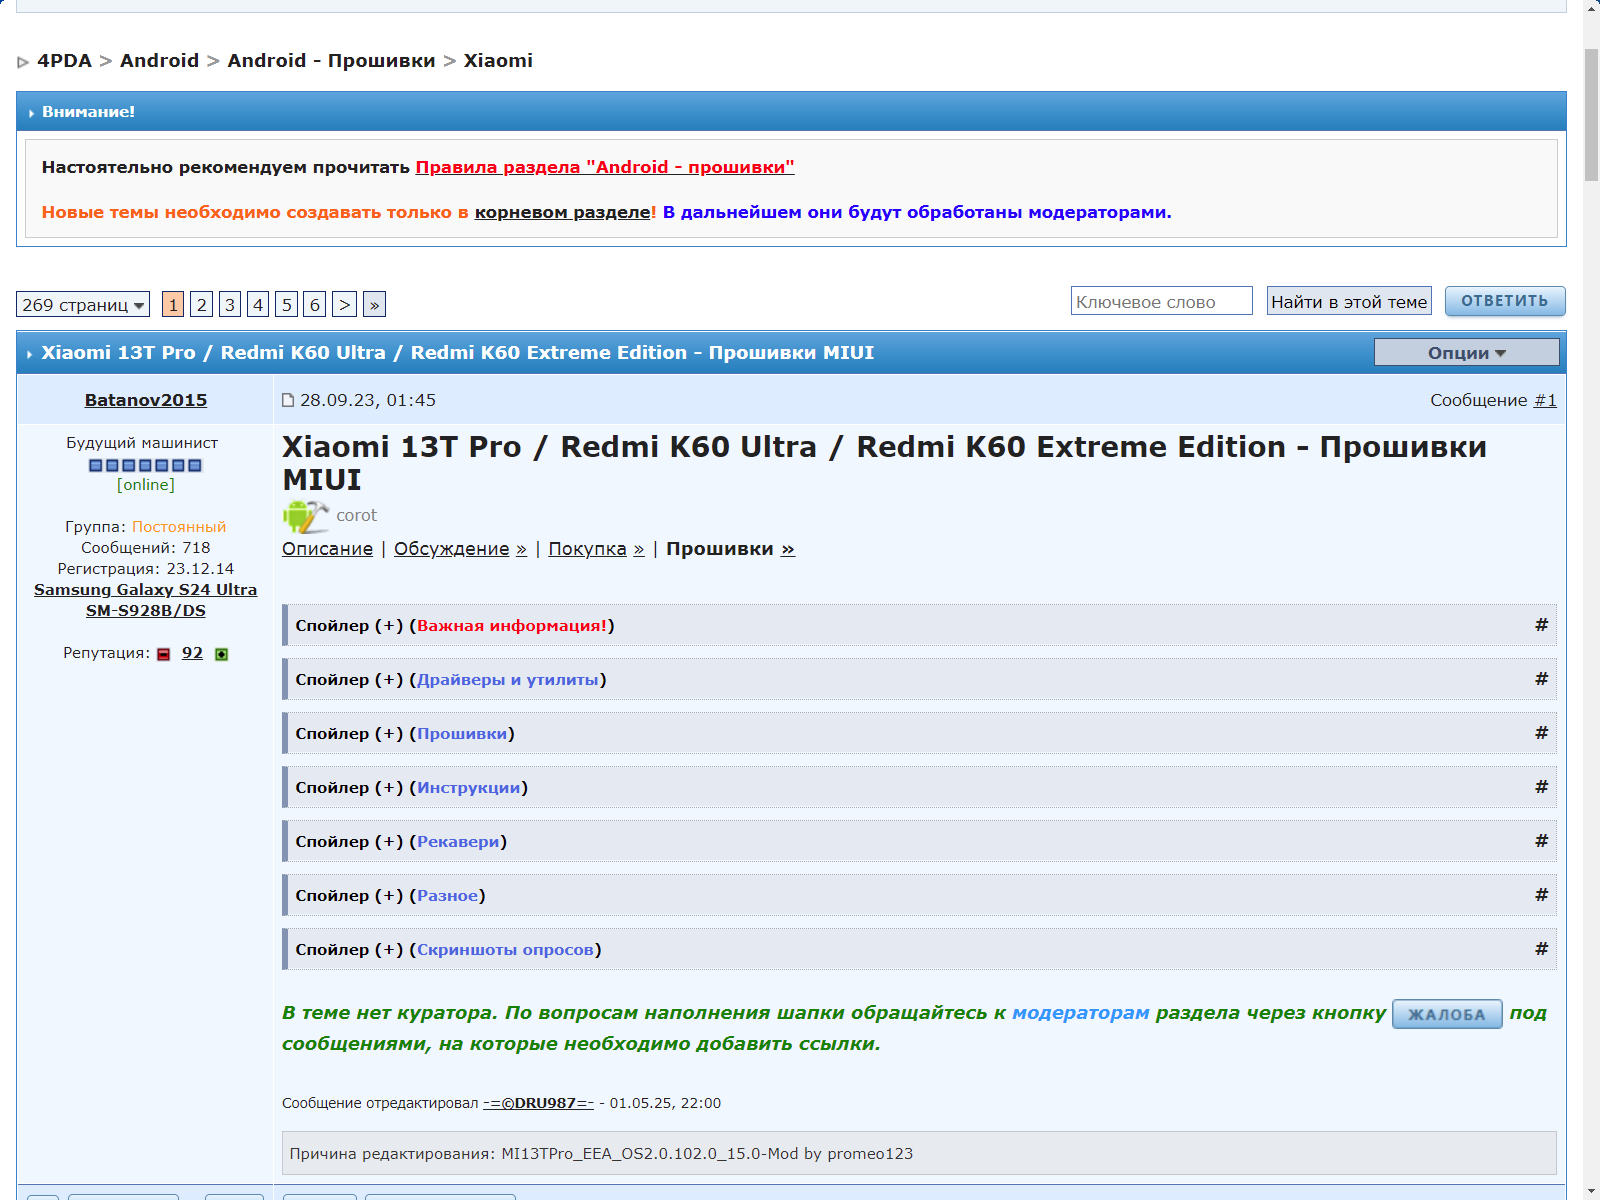Click the # anchor of Инструкции spoiler
Screen dimensions: 1600x1200
(1541, 787)
